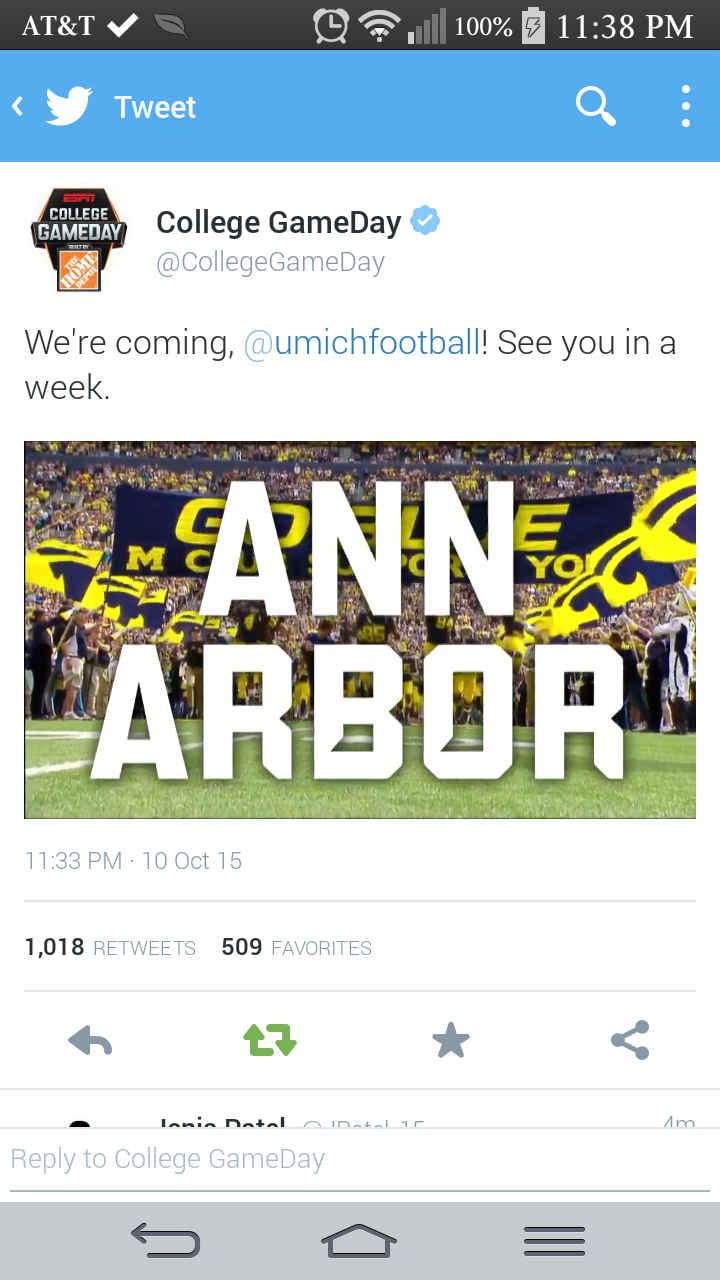
Task: View the 509 favorites list
Action: (296, 947)
